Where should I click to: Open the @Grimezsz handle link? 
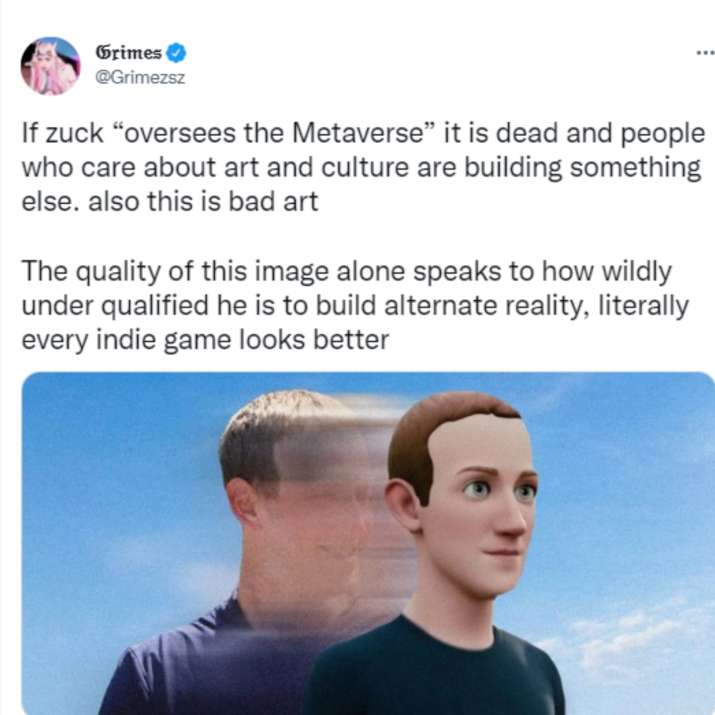tap(140, 78)
